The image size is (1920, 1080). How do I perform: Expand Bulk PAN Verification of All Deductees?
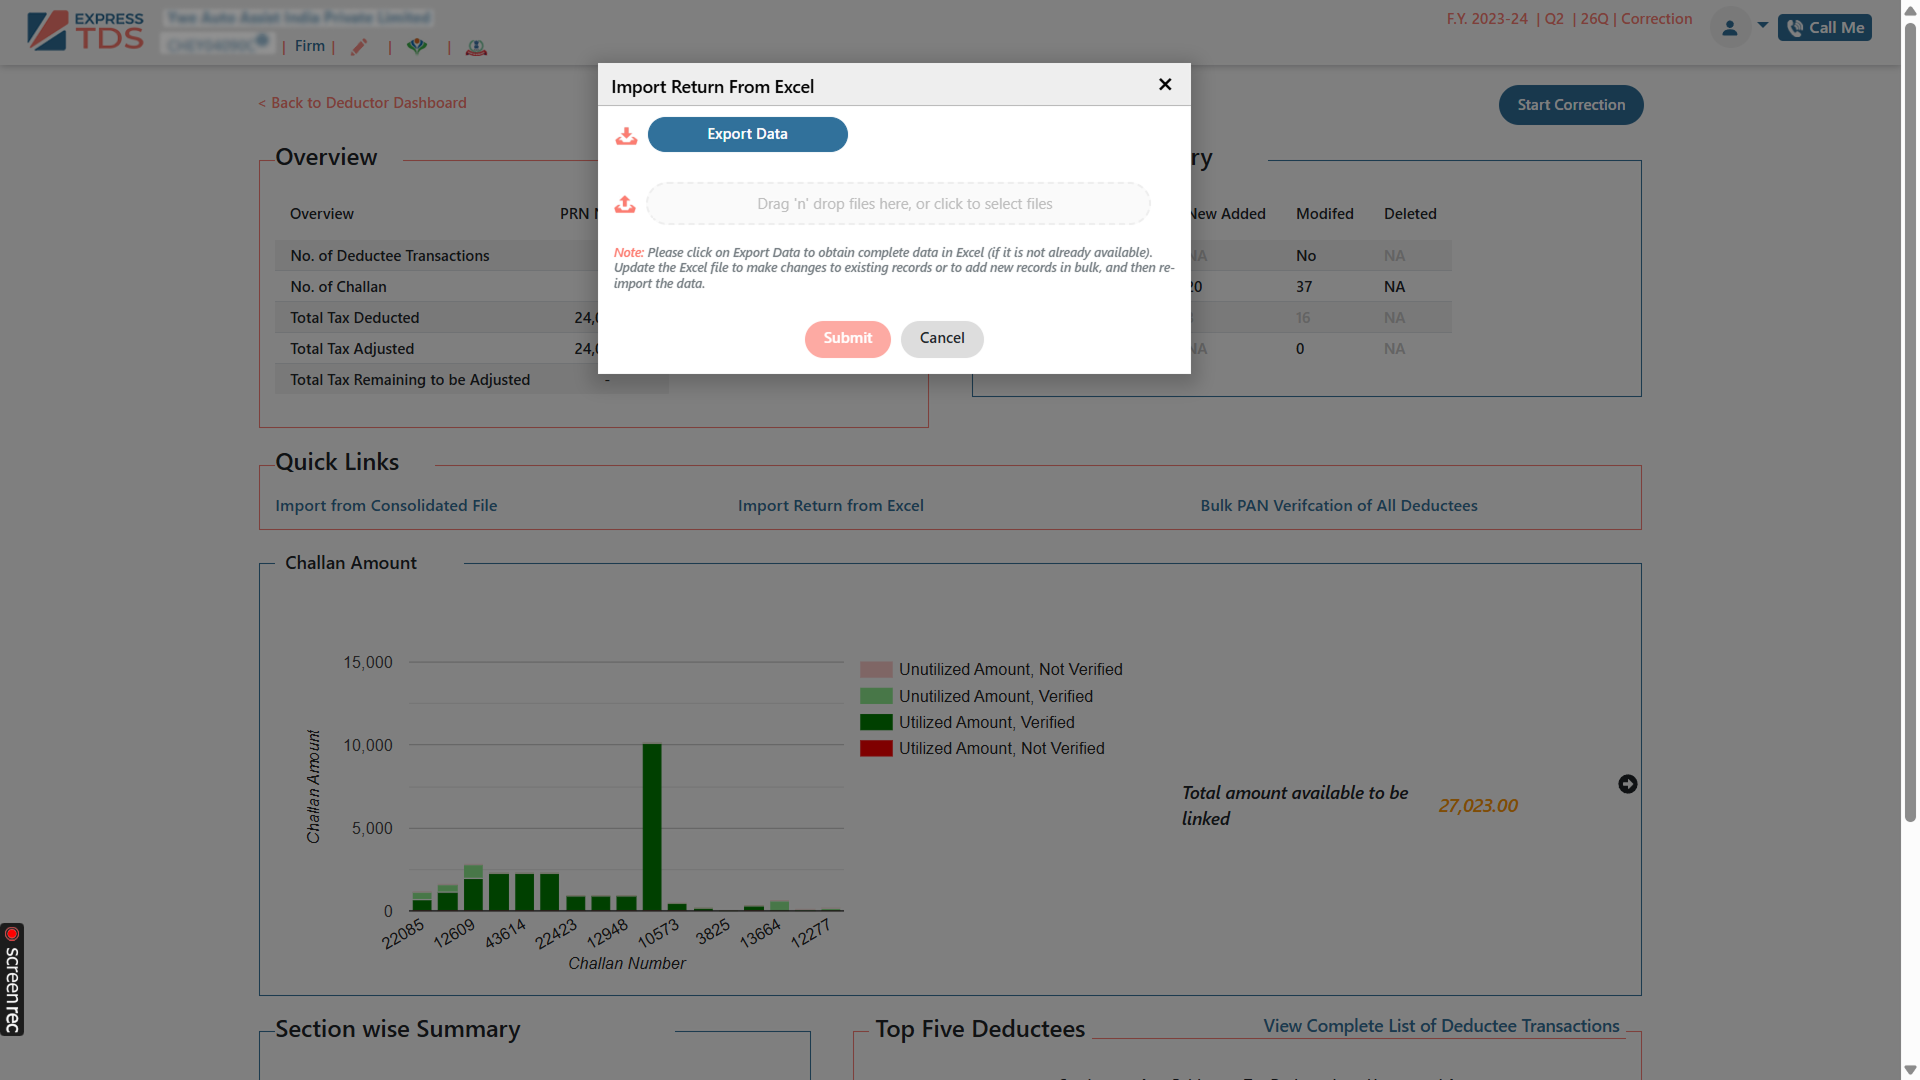click(x=1339, y=505)
